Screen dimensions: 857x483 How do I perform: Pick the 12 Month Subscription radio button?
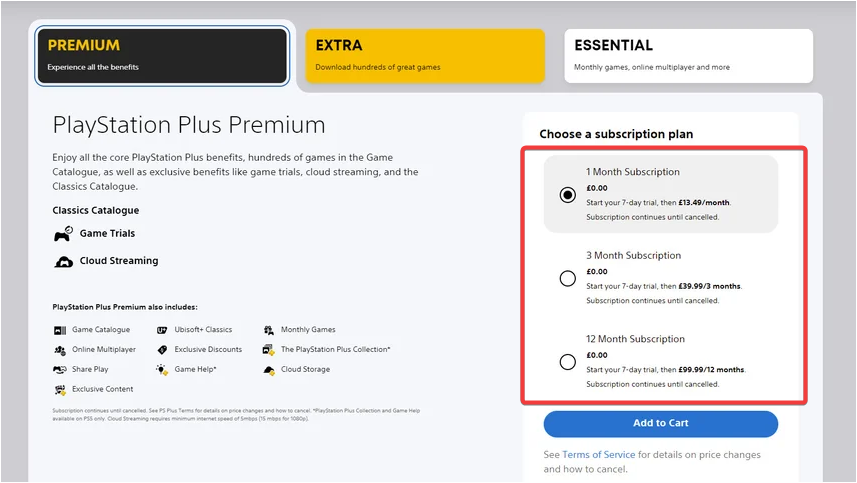[568, 362]
